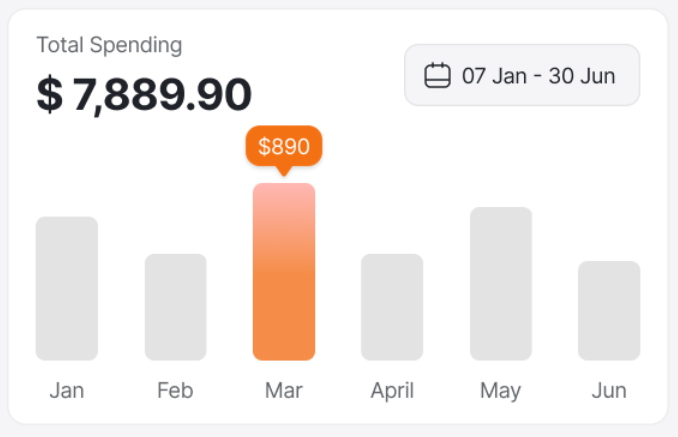
Task: Click the highlighted orange March bar
Action: pos(284,272)
